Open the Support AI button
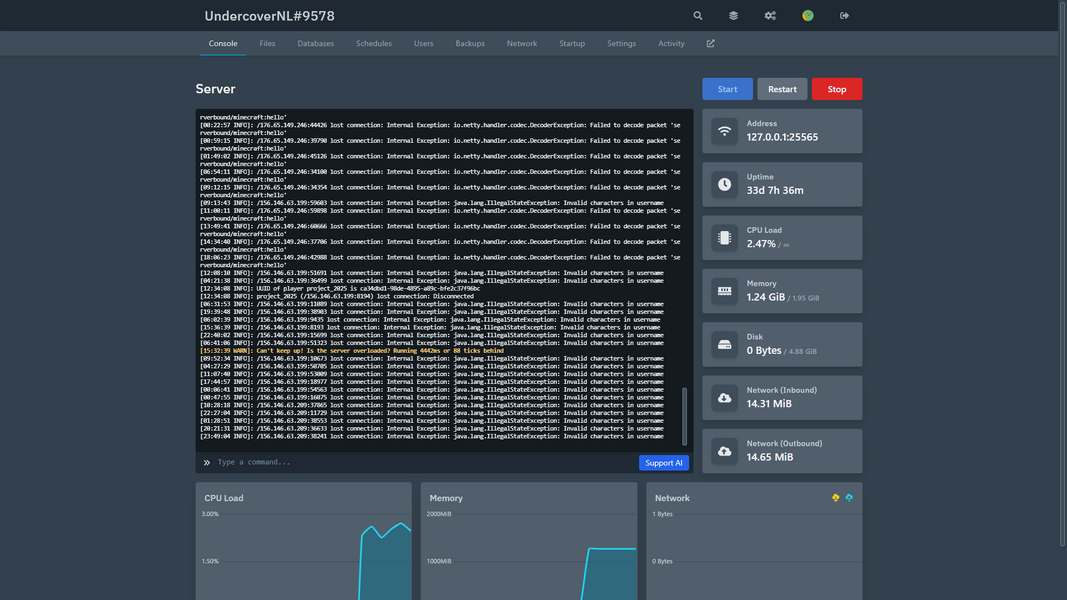 point(663,463)
